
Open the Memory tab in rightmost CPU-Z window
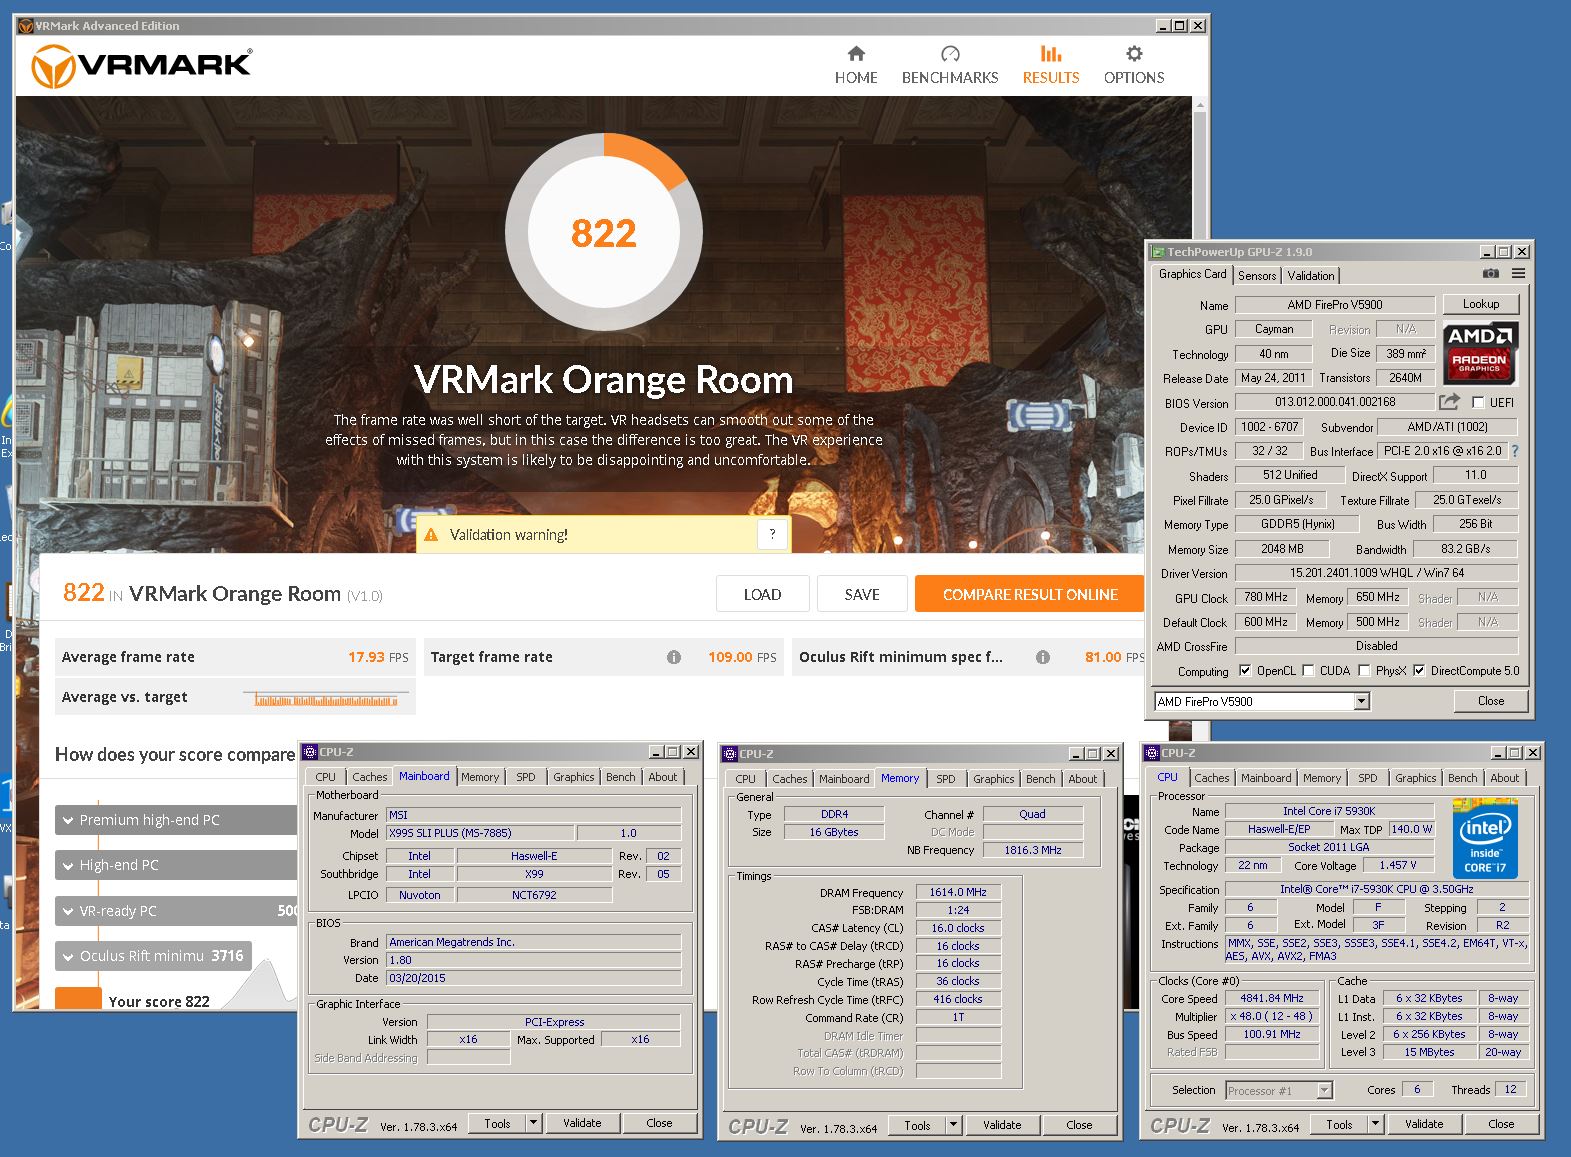tap(1322, 778)
